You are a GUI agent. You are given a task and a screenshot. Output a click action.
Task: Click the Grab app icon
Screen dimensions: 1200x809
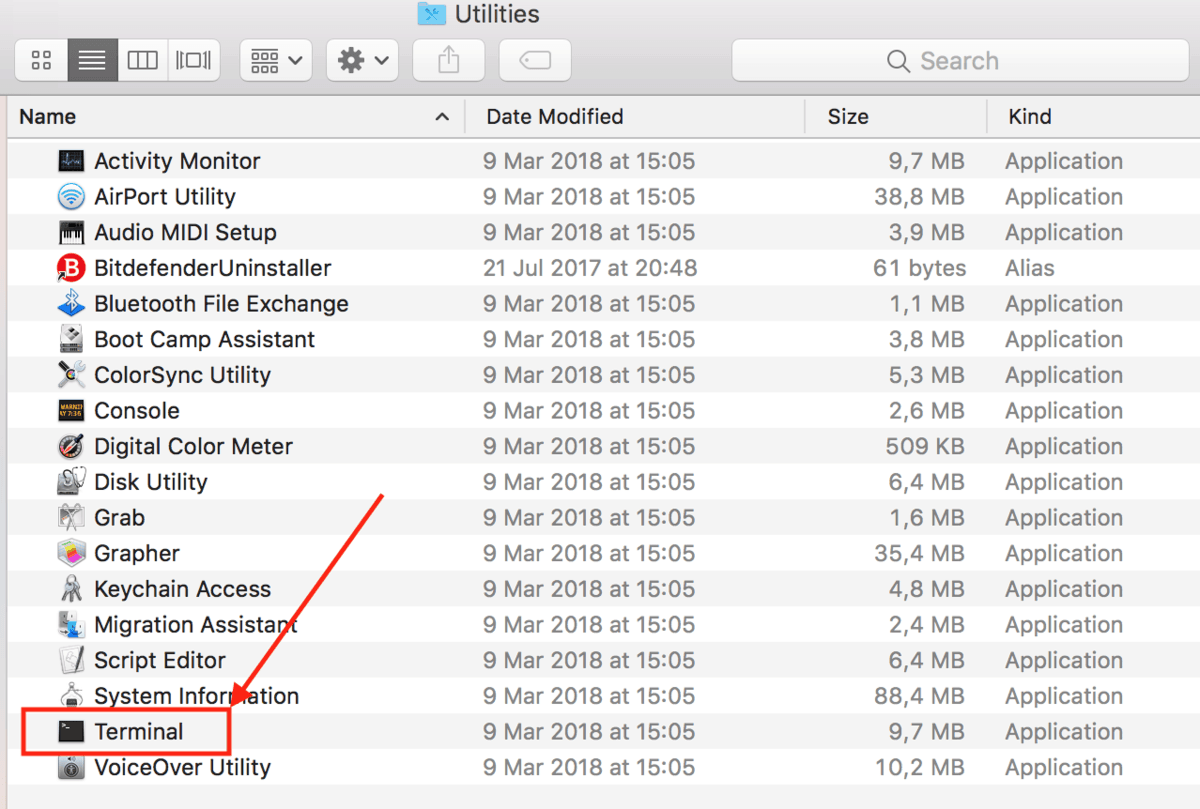72,518
